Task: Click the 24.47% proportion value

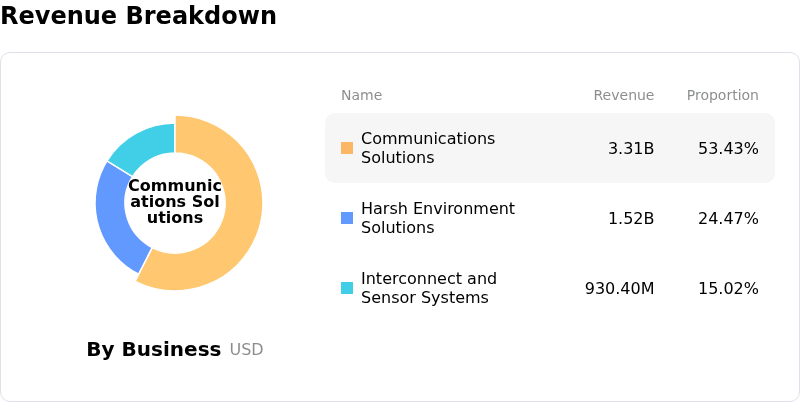Action: pyautogui.click(x=728, y=219)
